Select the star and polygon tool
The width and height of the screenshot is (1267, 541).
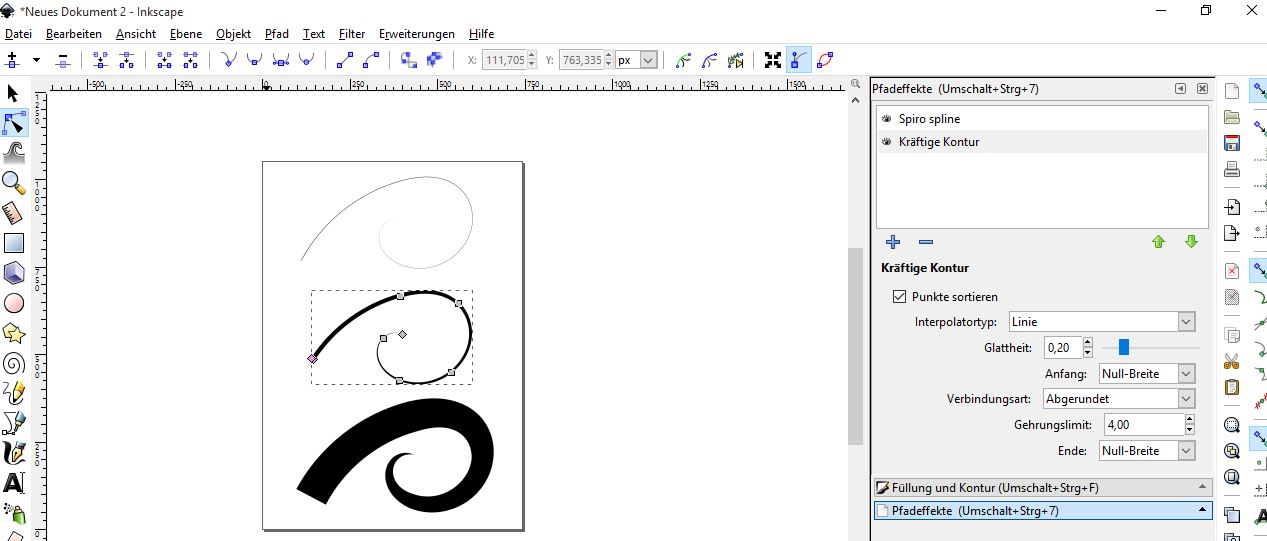[13, 333]
